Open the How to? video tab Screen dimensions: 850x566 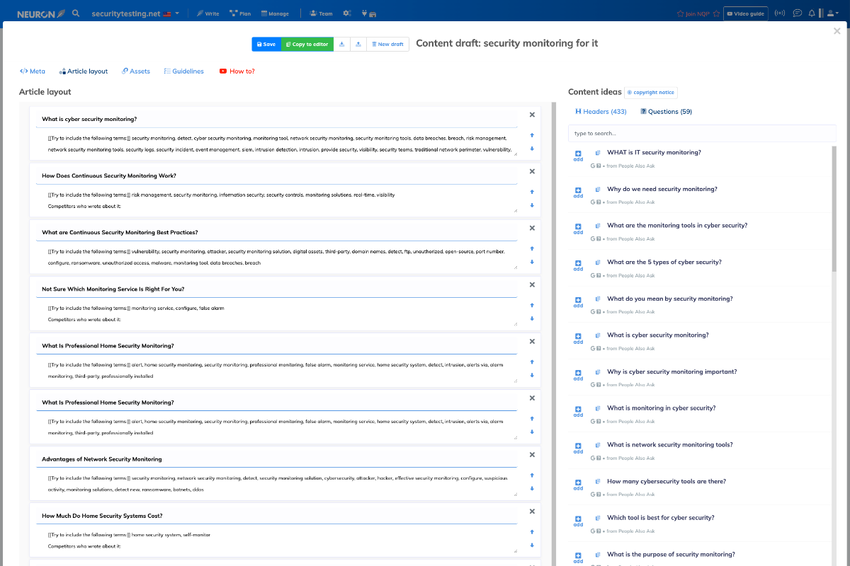tap(237, 71)
